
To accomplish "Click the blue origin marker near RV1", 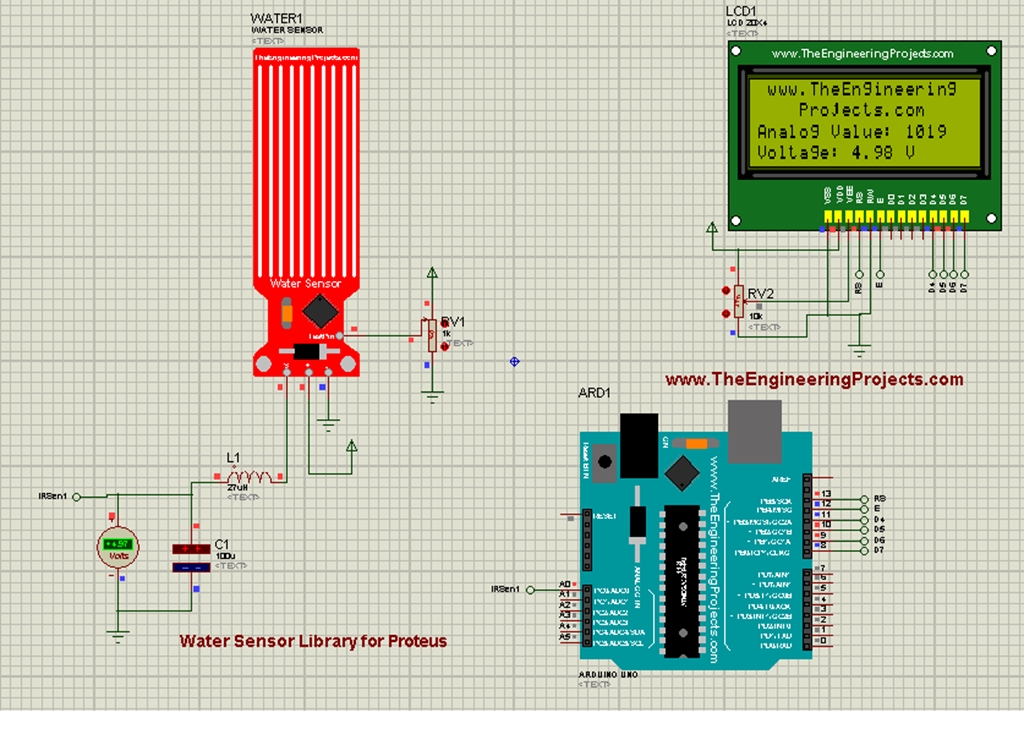I will pos(515,363).
